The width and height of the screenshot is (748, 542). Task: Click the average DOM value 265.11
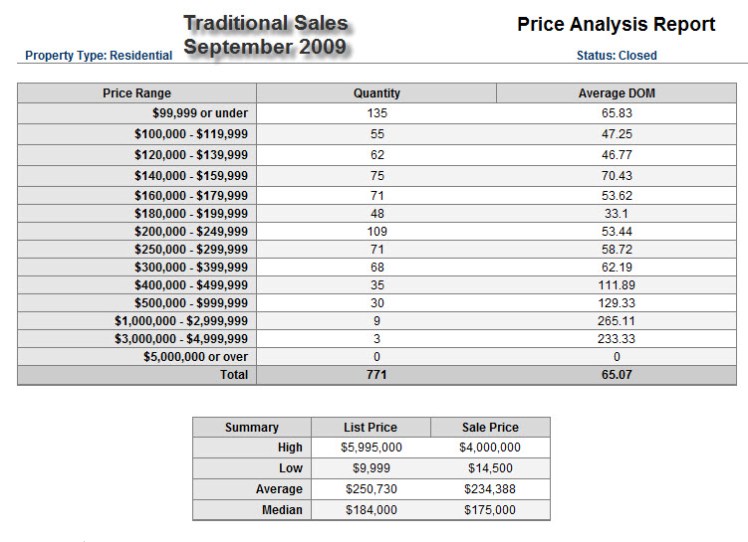617,321
